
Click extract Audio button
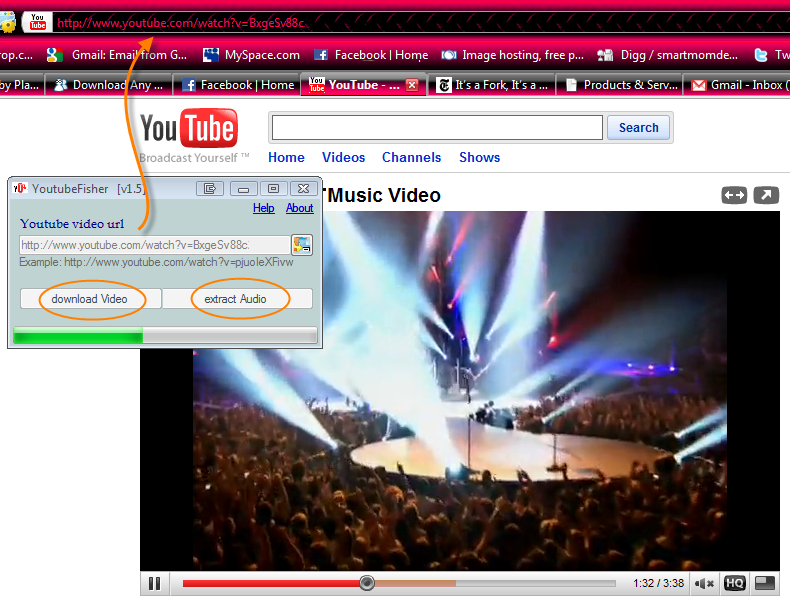[x=237, y=299]
